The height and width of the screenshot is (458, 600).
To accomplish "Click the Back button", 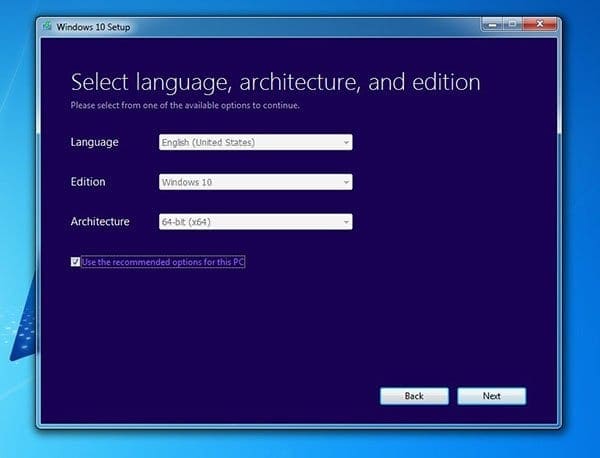I will pos(414,396).
